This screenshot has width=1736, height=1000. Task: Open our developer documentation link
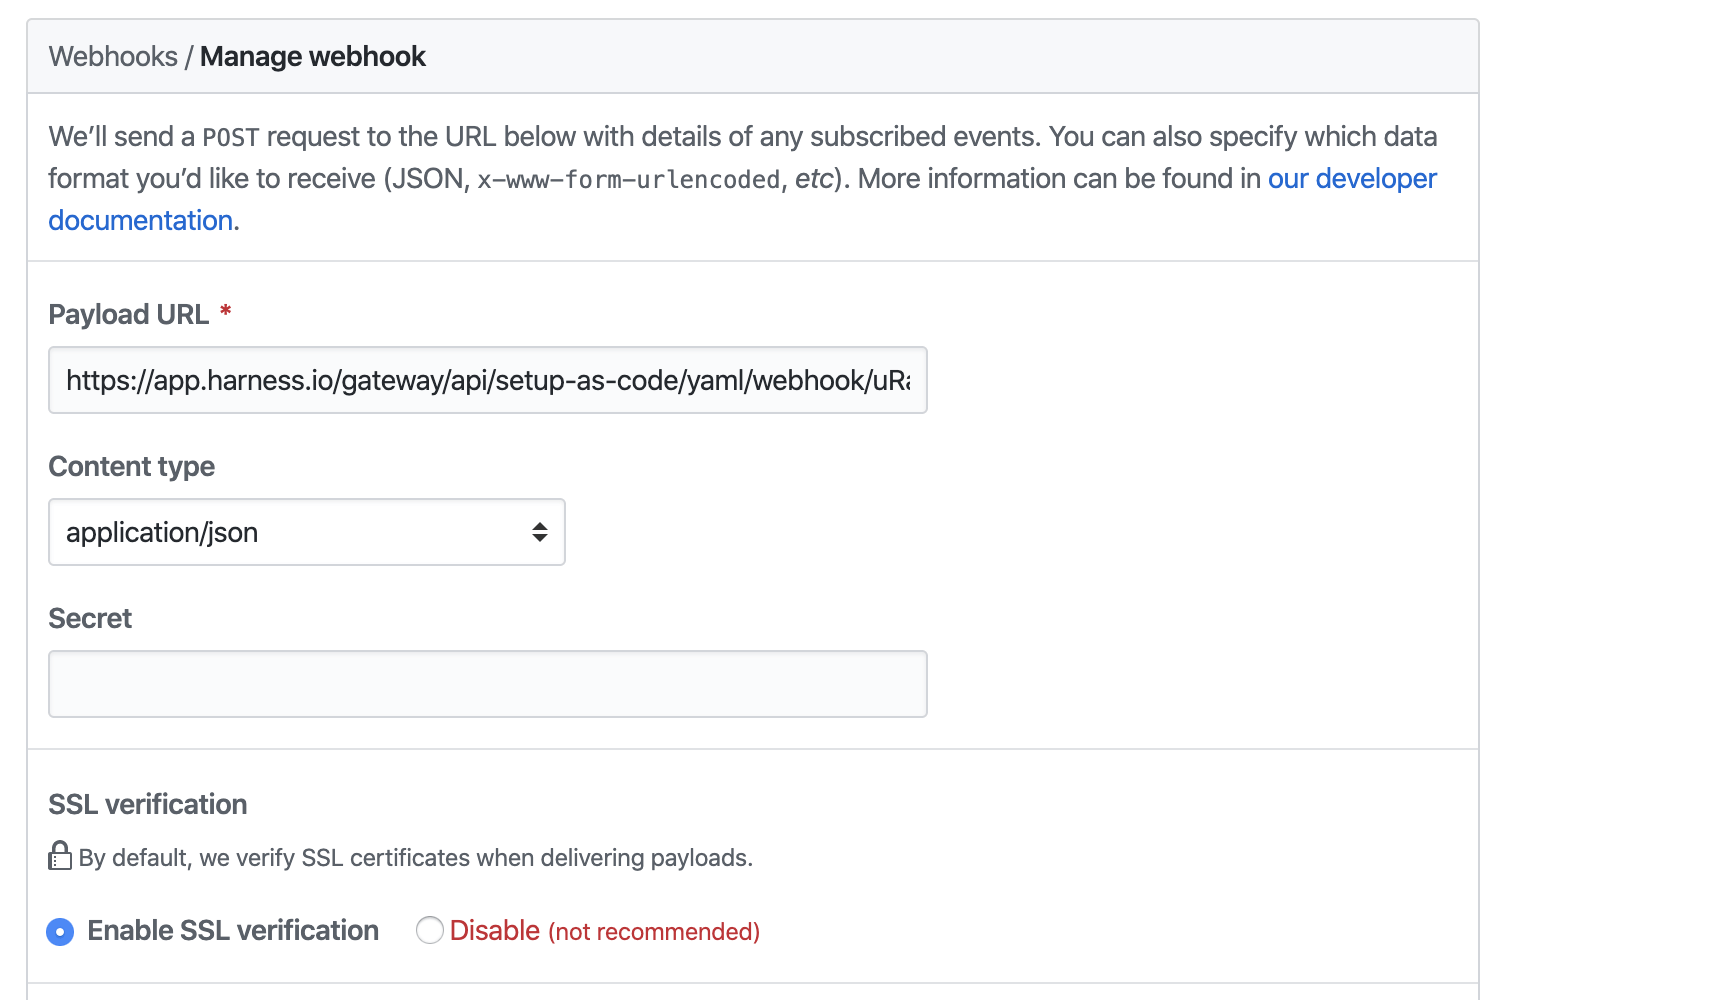point(1352,178)
